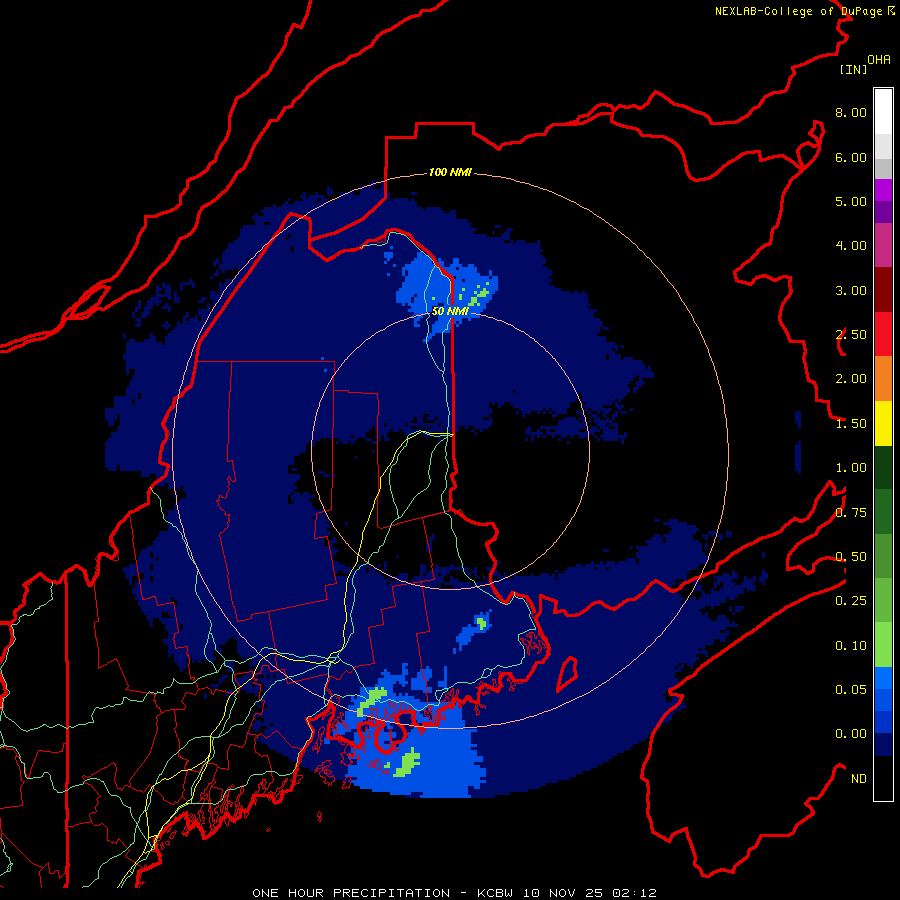Viewport: 900px width, 900px height.
Task: Select the 0.00 legend value
Action: point(851,734)
